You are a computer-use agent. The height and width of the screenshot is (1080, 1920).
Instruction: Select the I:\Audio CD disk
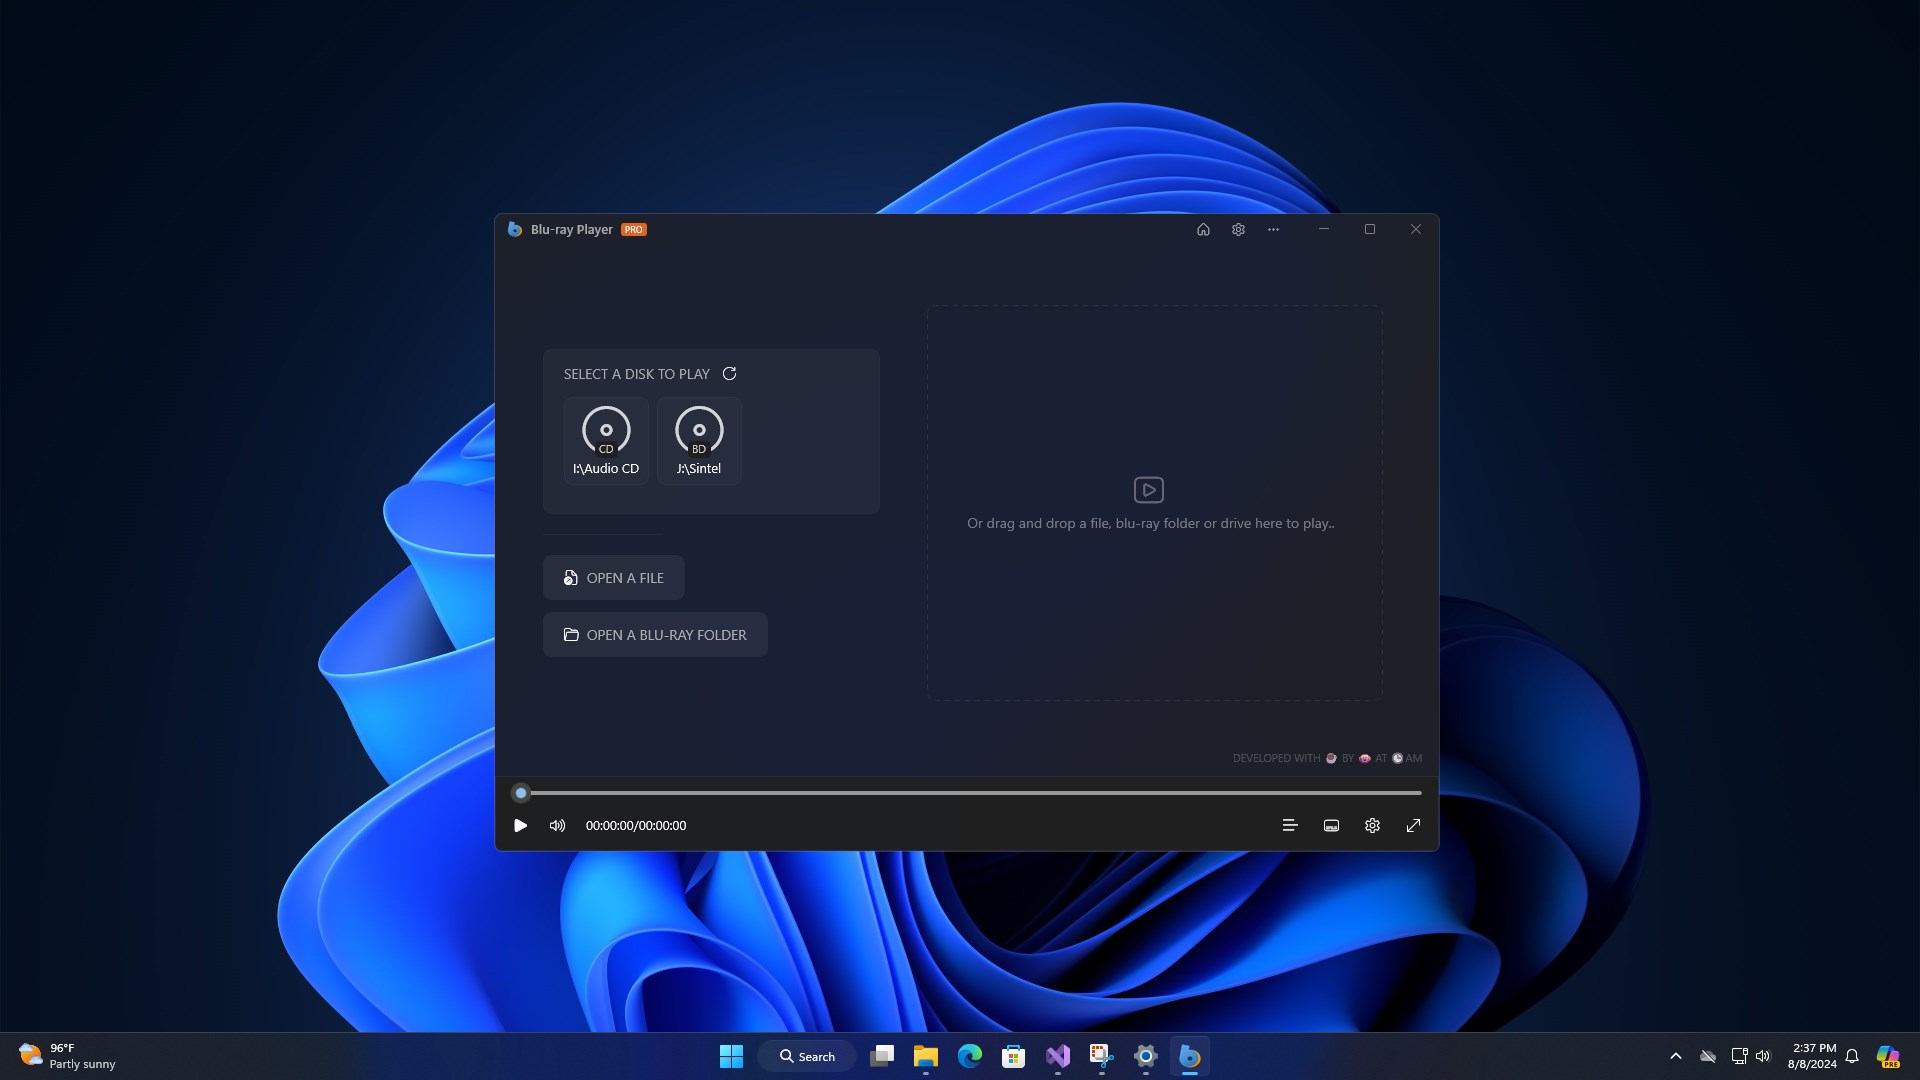(606, 441)
